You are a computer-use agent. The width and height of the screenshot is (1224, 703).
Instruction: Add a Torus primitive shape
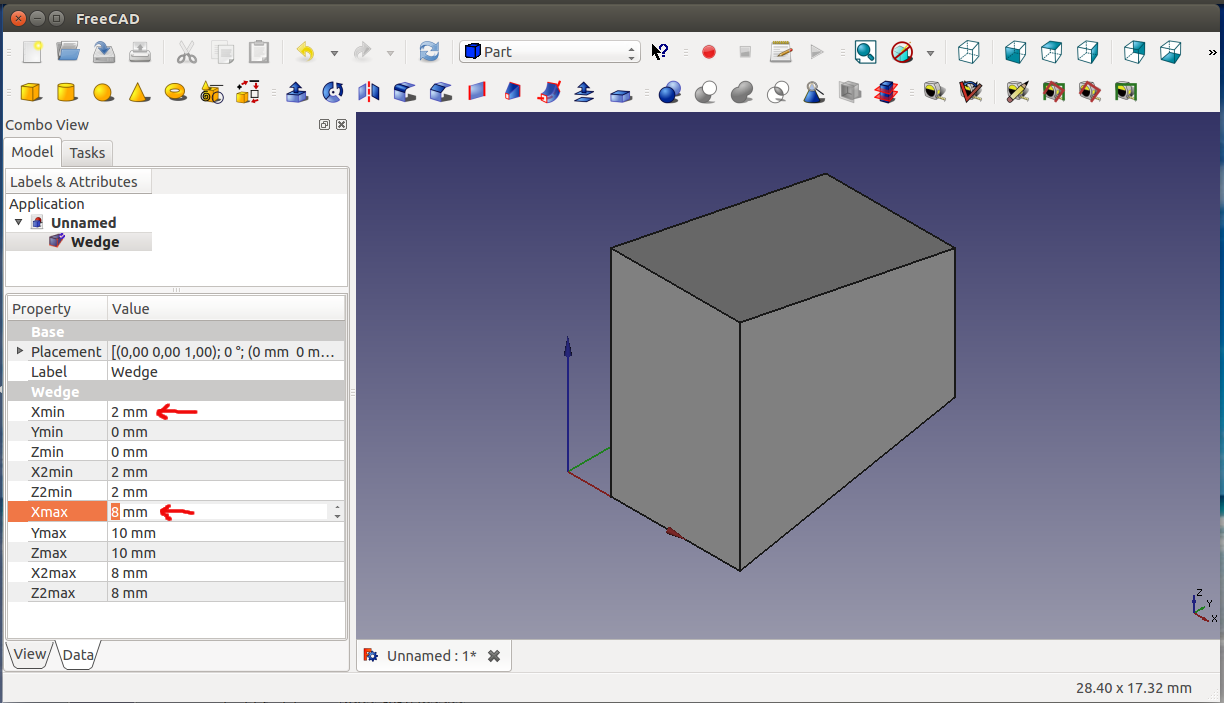coord(176,92)
